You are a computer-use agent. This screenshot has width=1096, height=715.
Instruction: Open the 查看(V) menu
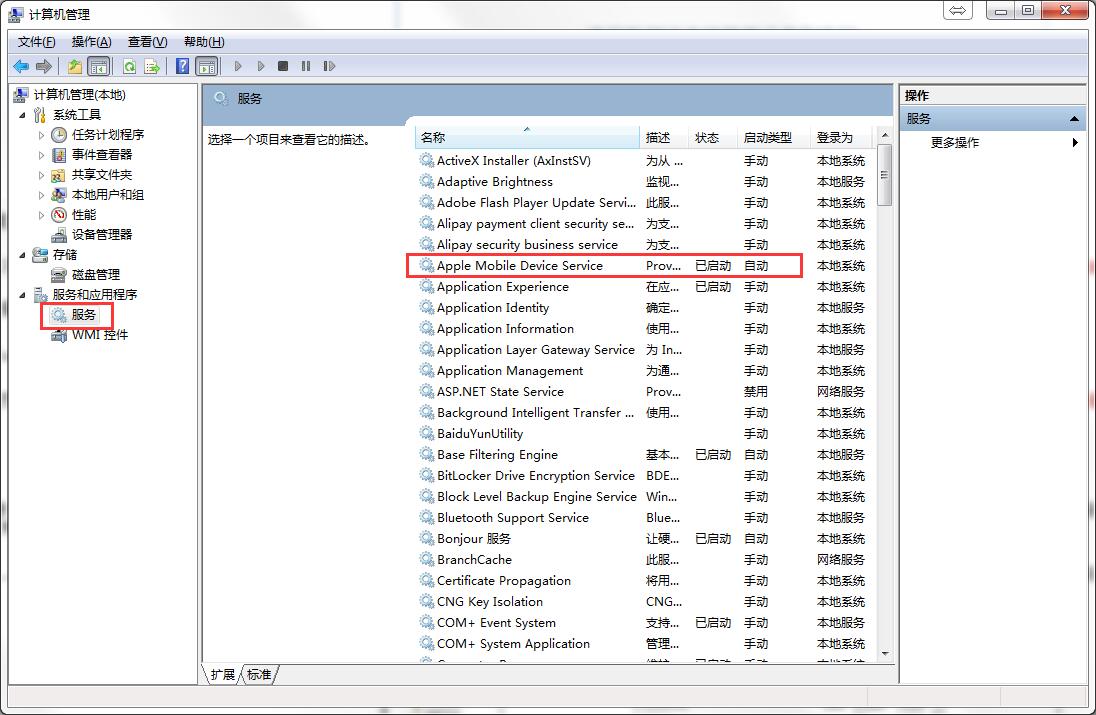click(x=145, y=41)
